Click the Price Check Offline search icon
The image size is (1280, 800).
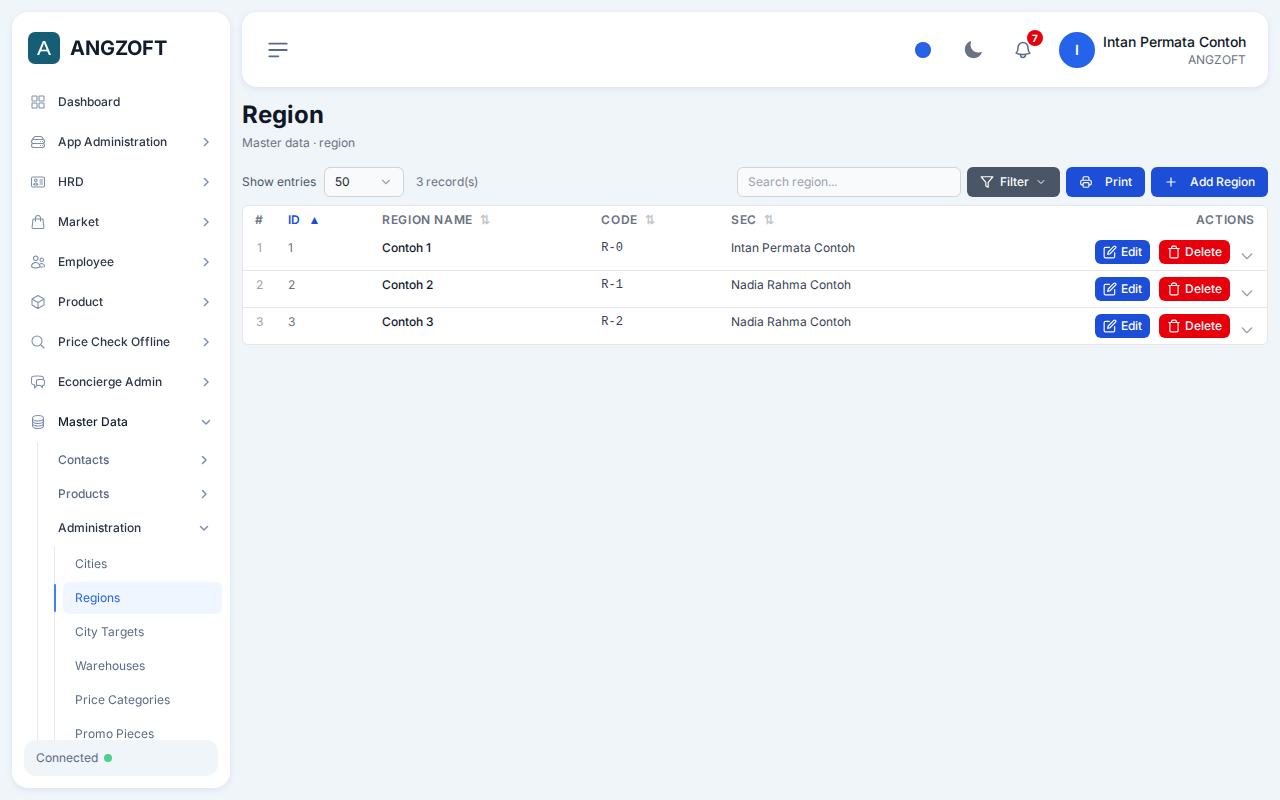pyautogui.click(x=38, y=342)
